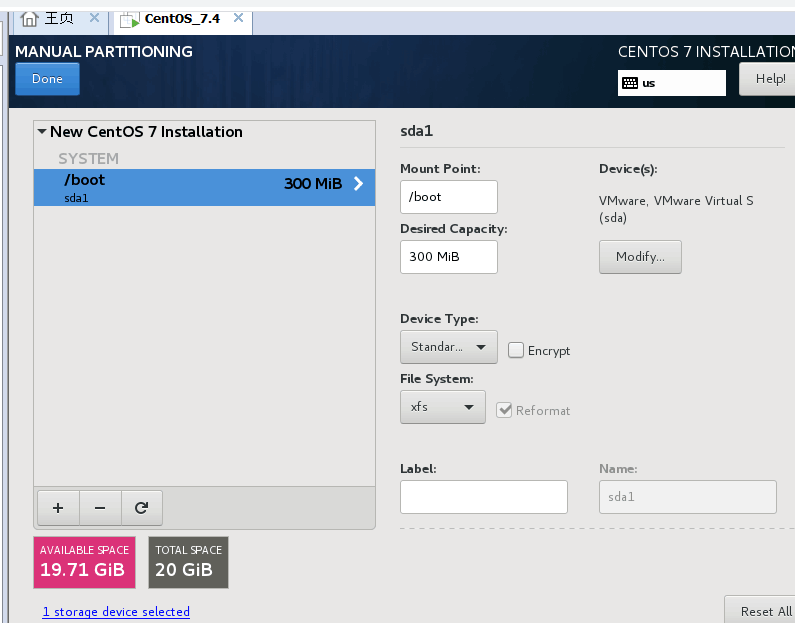Click the Modify... devices button
This screenshot has height=623, width=795.
pyautogui.click(x=640, y=257)
